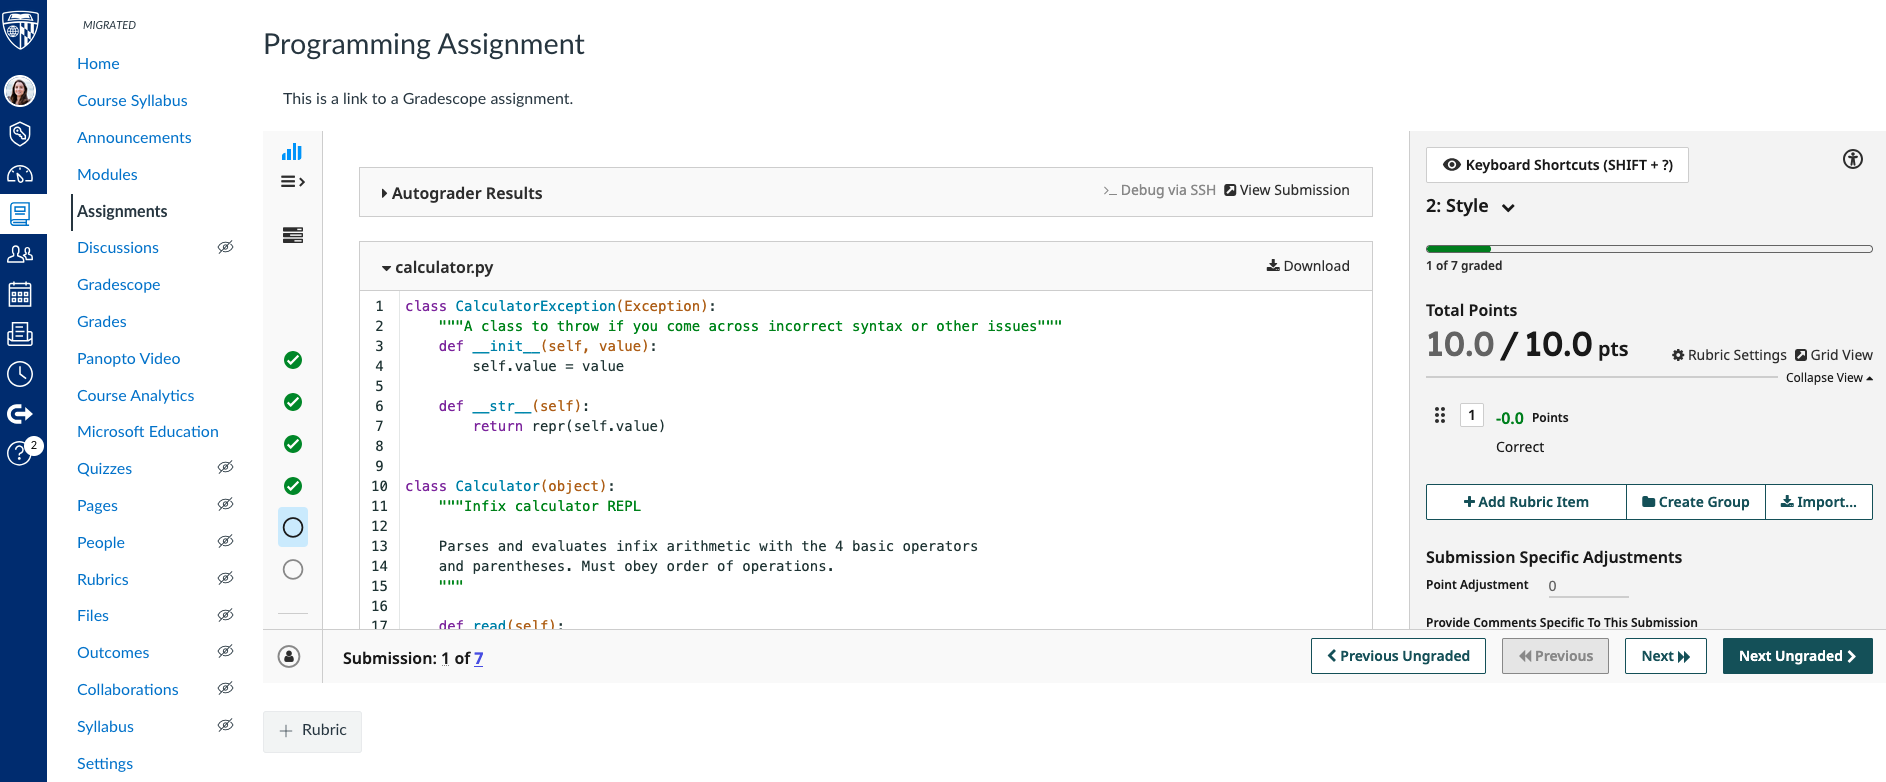Toggle visibility eye next to Rubrics
The image size is (1886, 782).
pos(226,578)
